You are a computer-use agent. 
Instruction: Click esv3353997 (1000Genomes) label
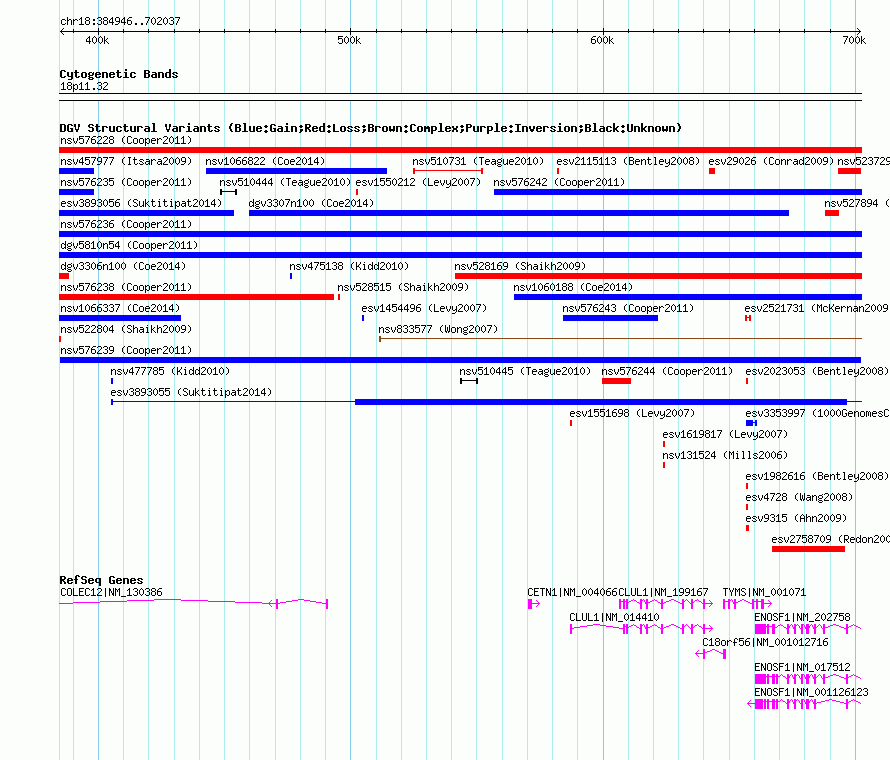817,413
